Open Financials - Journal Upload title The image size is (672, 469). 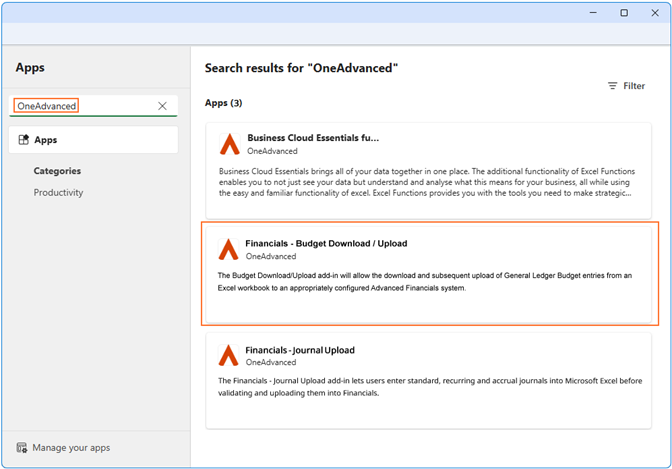coord(300,350)
